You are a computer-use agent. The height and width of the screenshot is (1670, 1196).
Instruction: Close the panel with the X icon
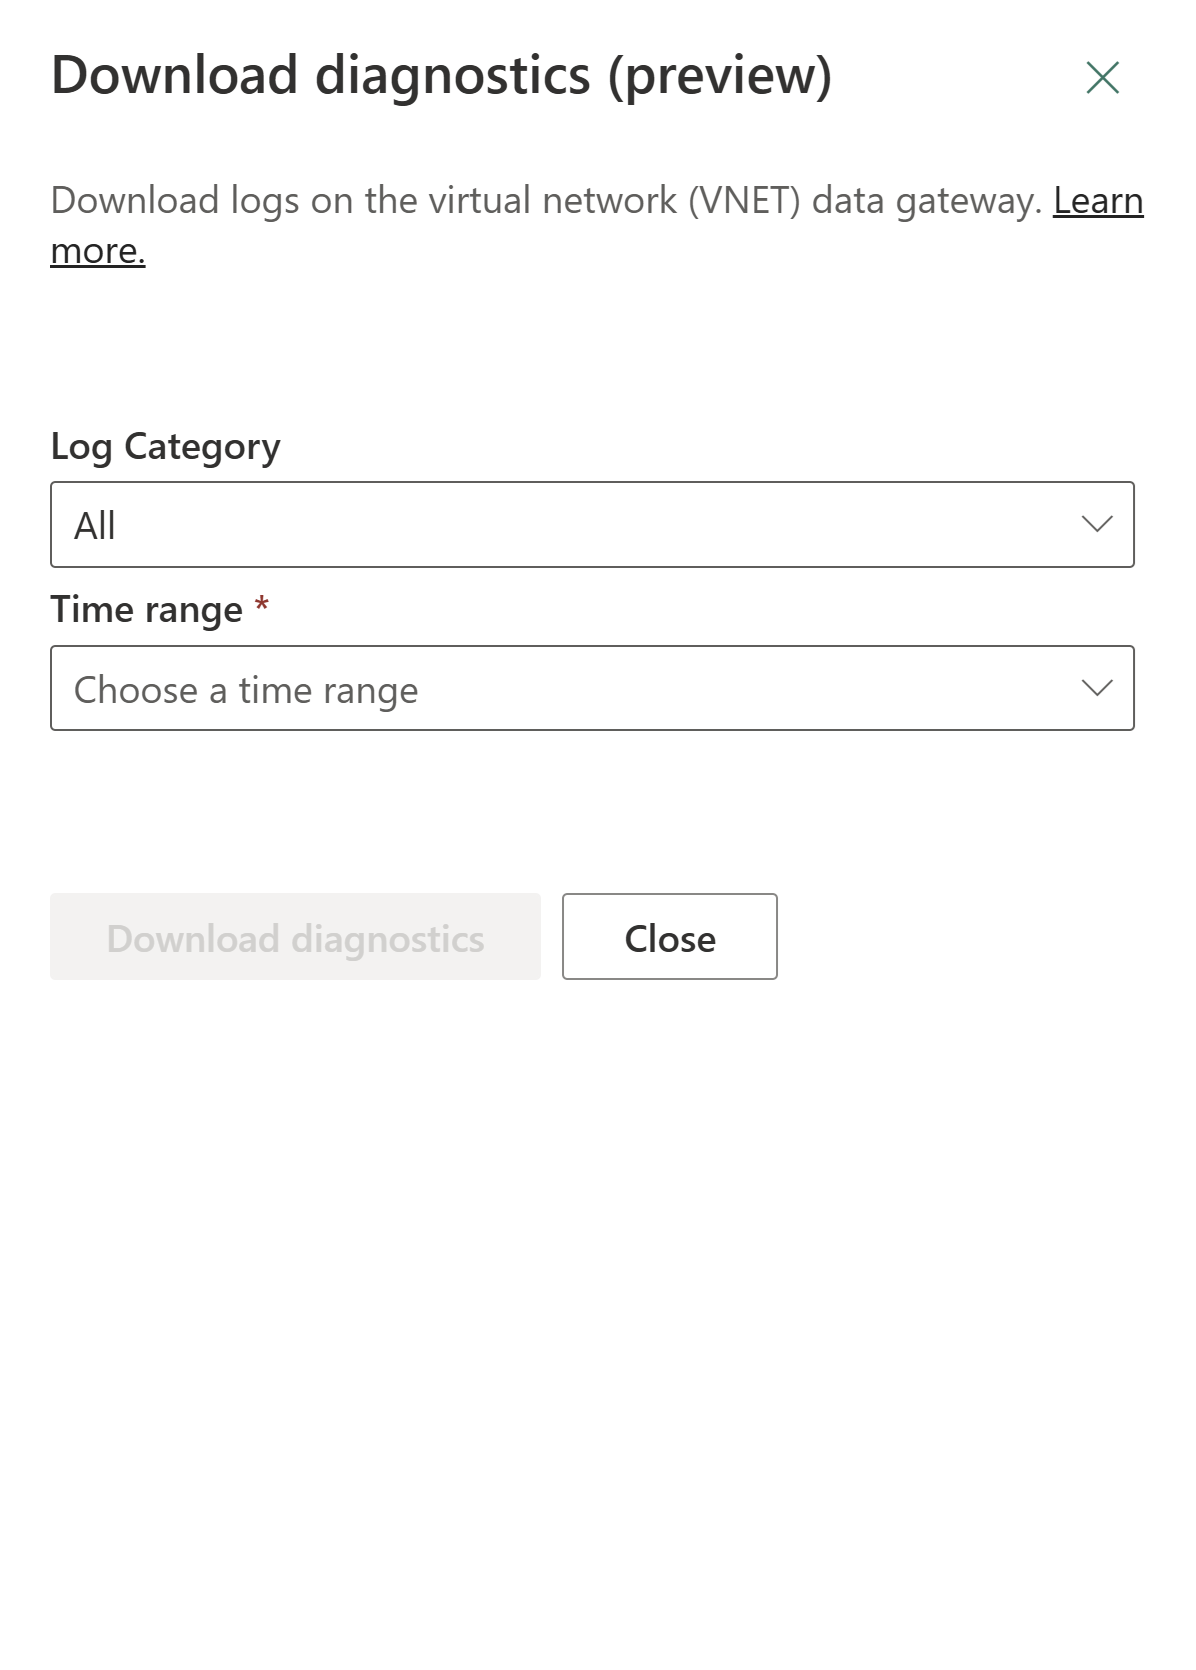(x=1102, y=77)
